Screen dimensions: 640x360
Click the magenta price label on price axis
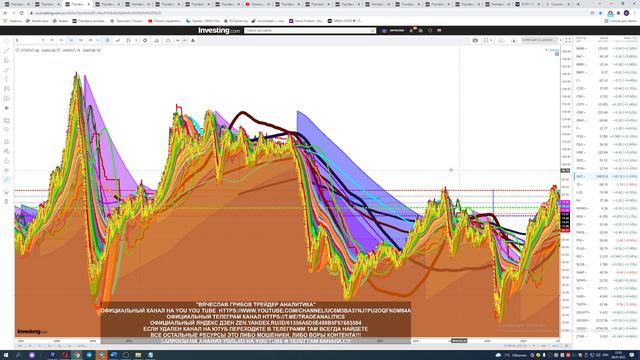click(565, 202)
